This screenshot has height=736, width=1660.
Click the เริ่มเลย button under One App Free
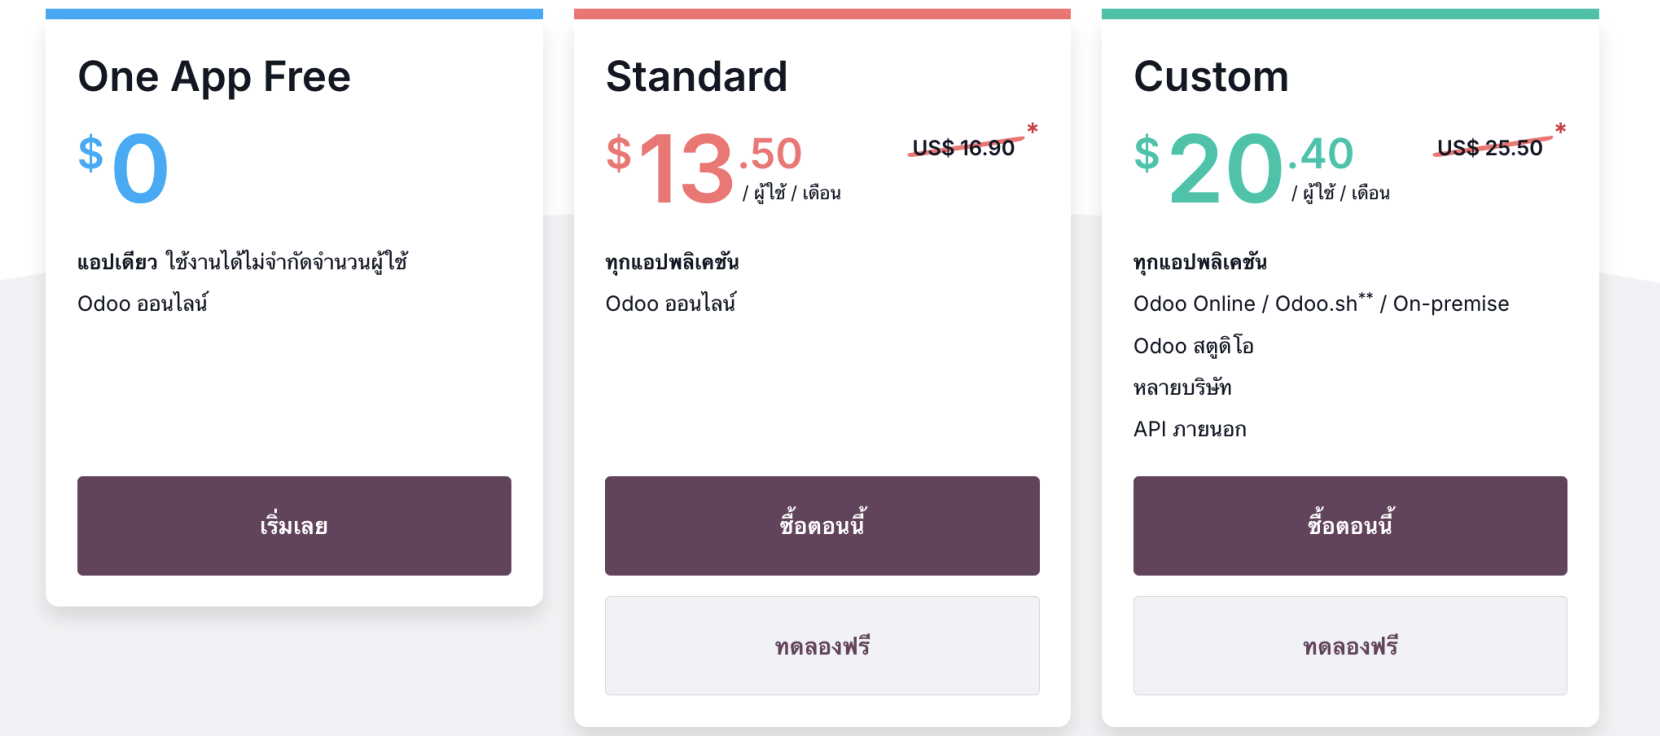point(294,526)
